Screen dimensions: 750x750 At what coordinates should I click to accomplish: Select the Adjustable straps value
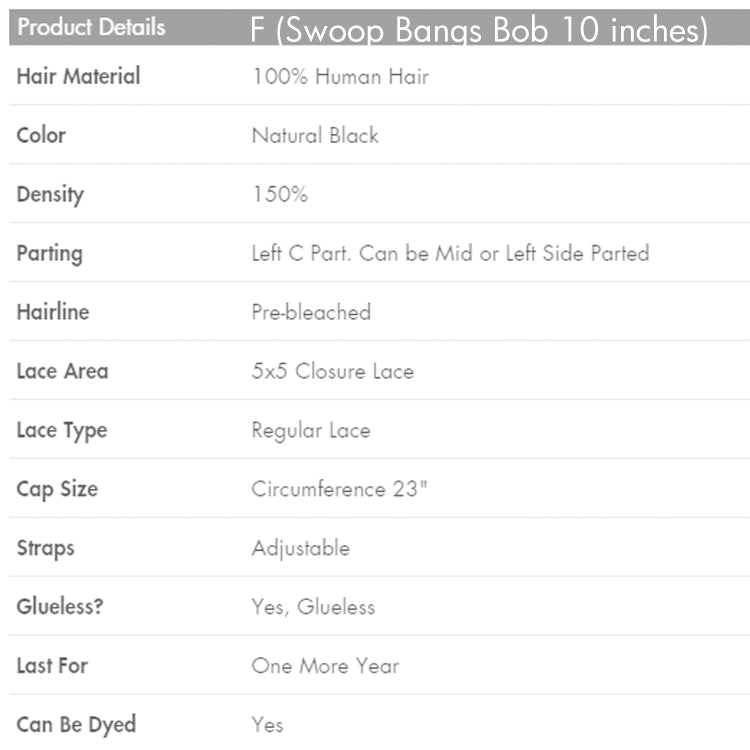click(x=301, y=548)
